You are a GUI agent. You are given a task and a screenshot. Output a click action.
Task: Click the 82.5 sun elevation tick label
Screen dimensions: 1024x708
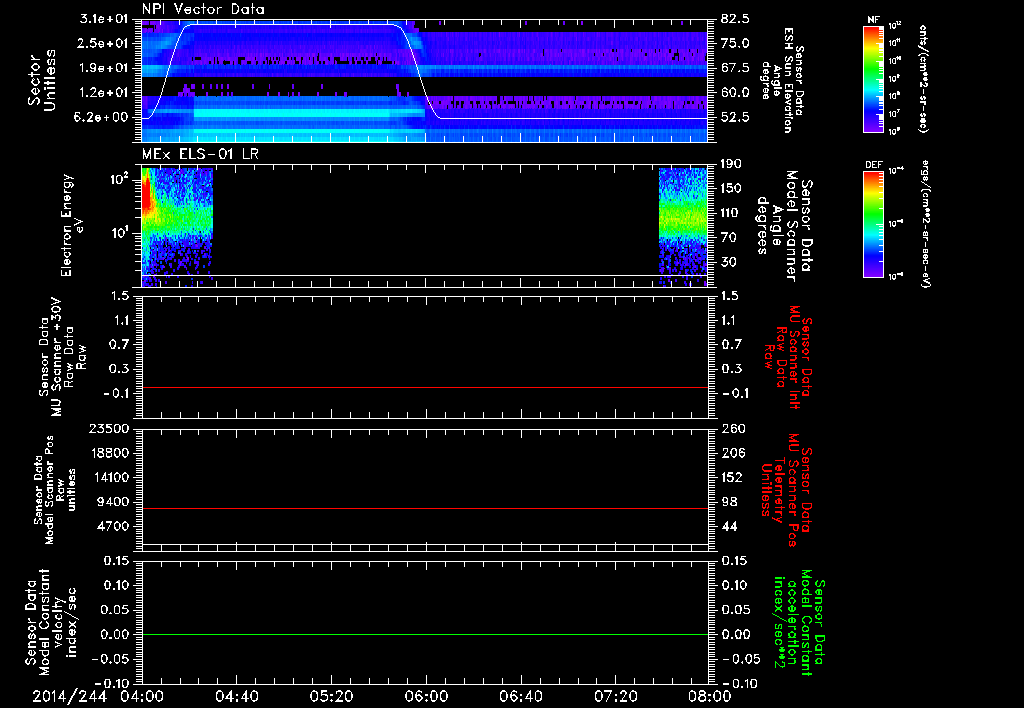(x=735, y=19)
